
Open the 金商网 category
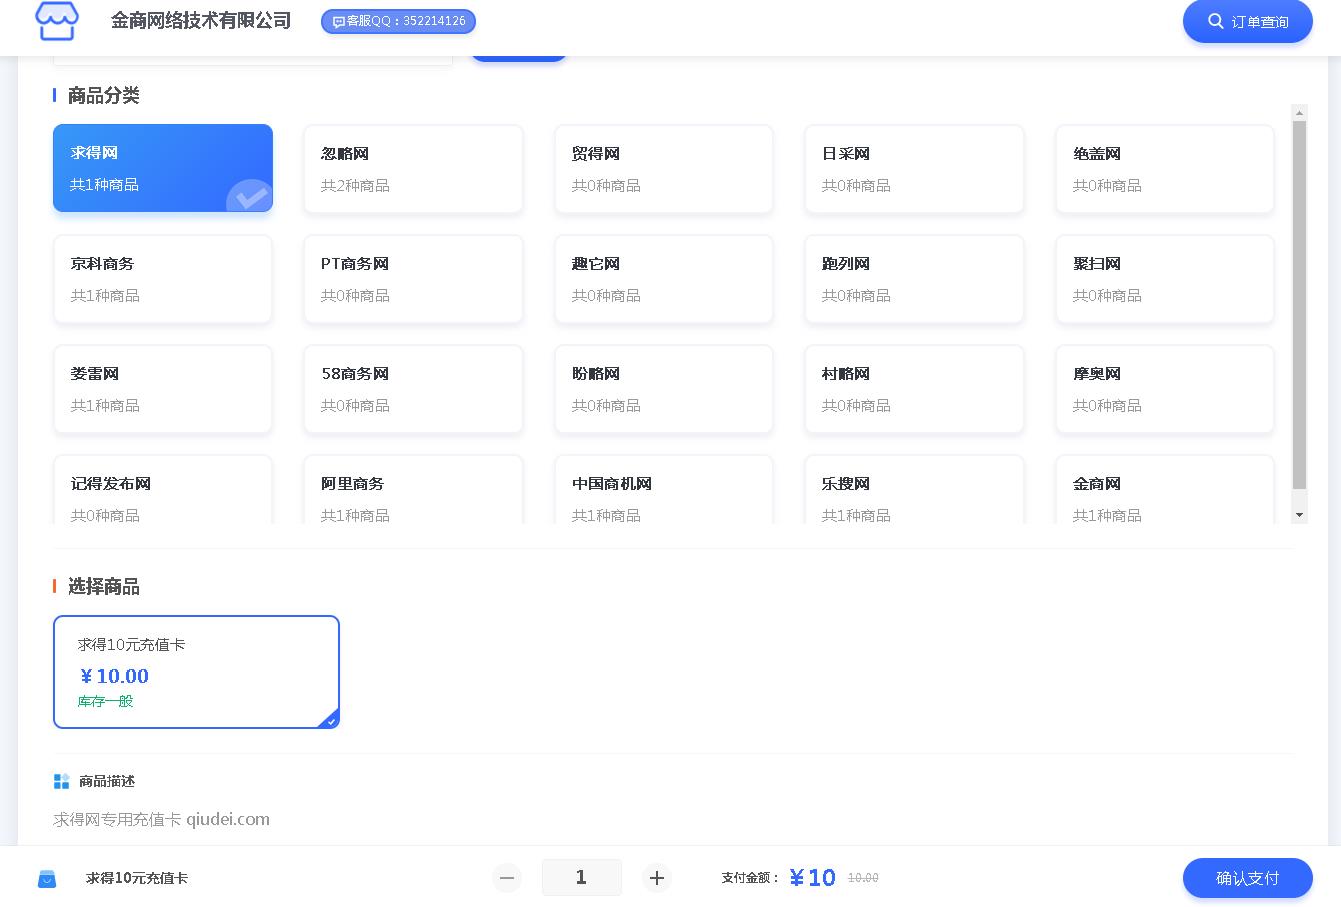(1165, 490)
